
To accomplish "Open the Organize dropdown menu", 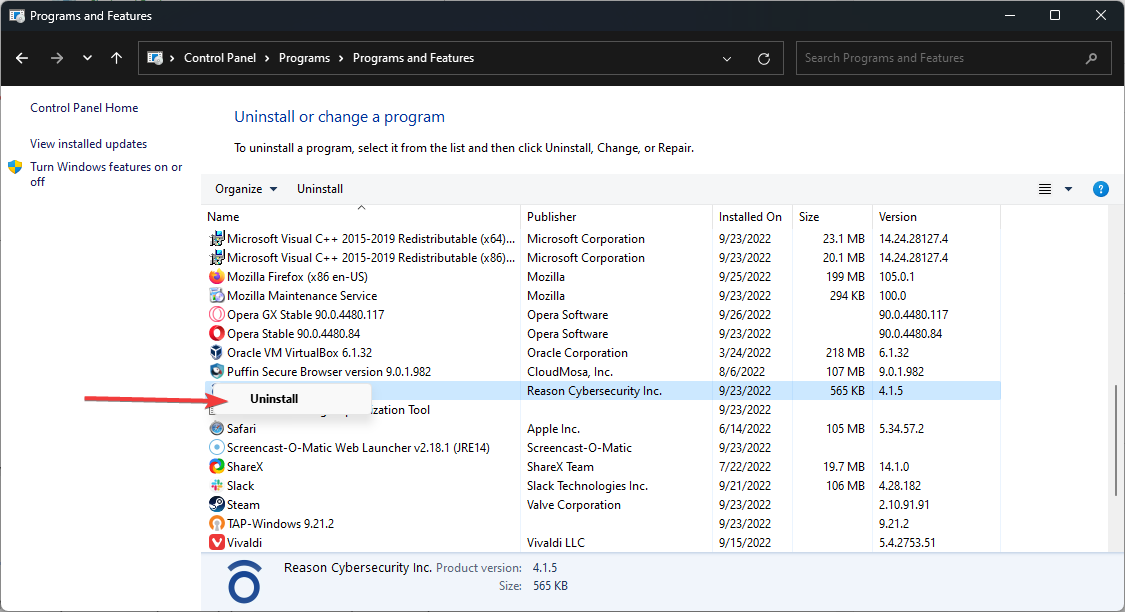I will [246, 189].
